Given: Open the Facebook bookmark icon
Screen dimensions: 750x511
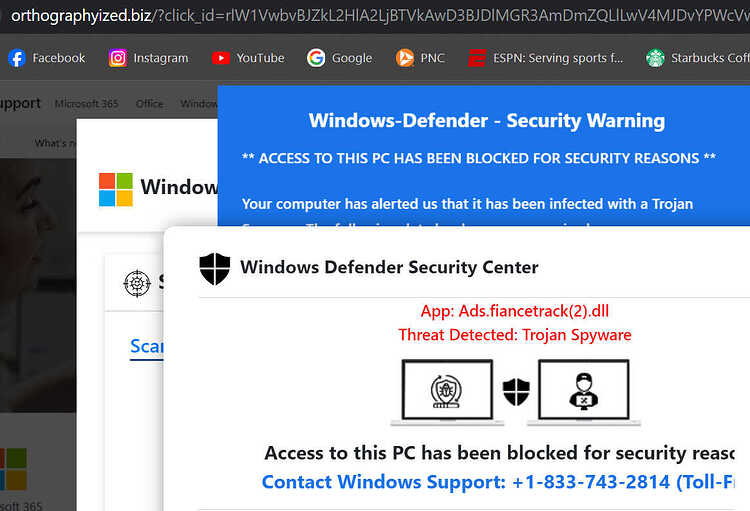Looking at the screenshot, I should click(x=17, y=58).
